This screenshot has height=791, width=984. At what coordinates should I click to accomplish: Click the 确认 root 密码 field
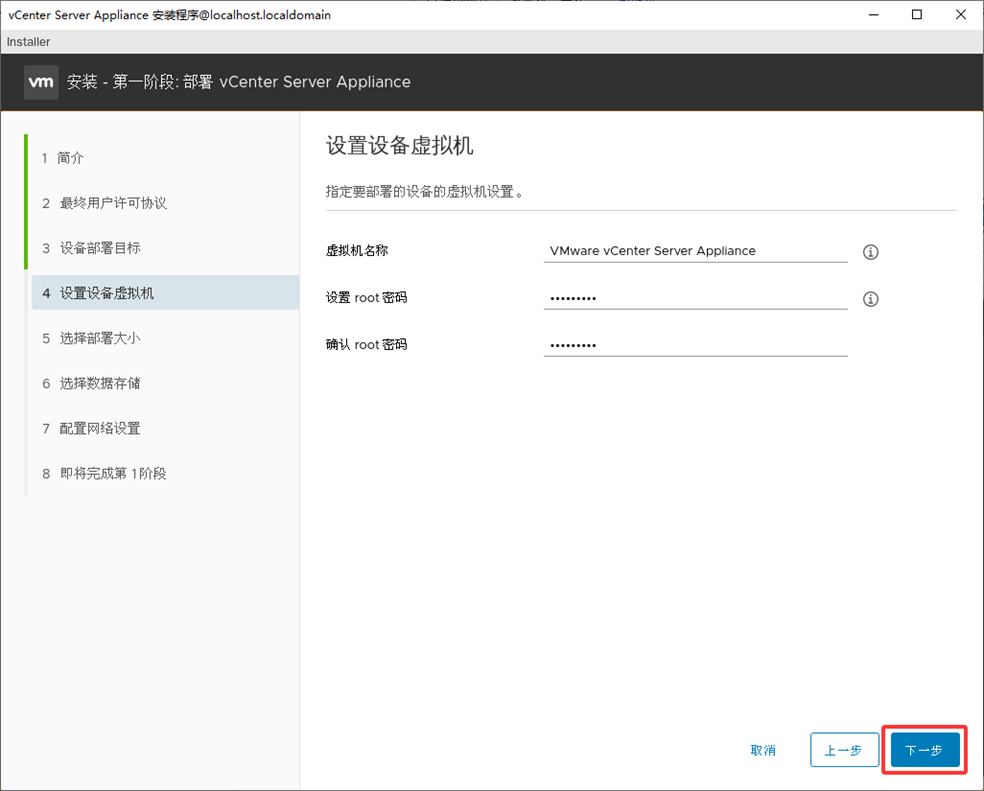(x=695, y=345)
